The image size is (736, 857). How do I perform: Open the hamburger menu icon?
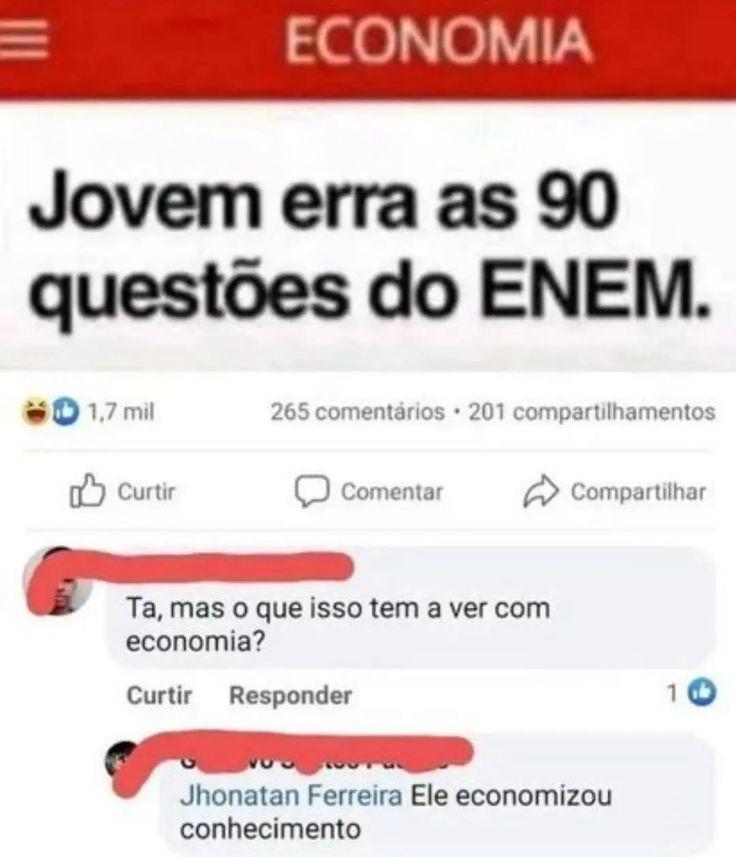(x=25, y=40)
